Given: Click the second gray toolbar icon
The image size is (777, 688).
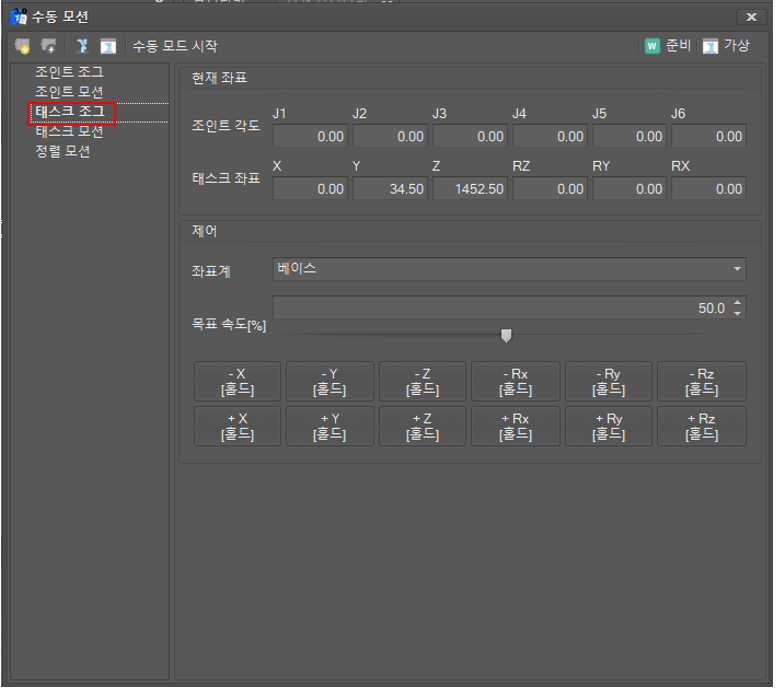Looking at the screenshot, I should click(48, 46).
